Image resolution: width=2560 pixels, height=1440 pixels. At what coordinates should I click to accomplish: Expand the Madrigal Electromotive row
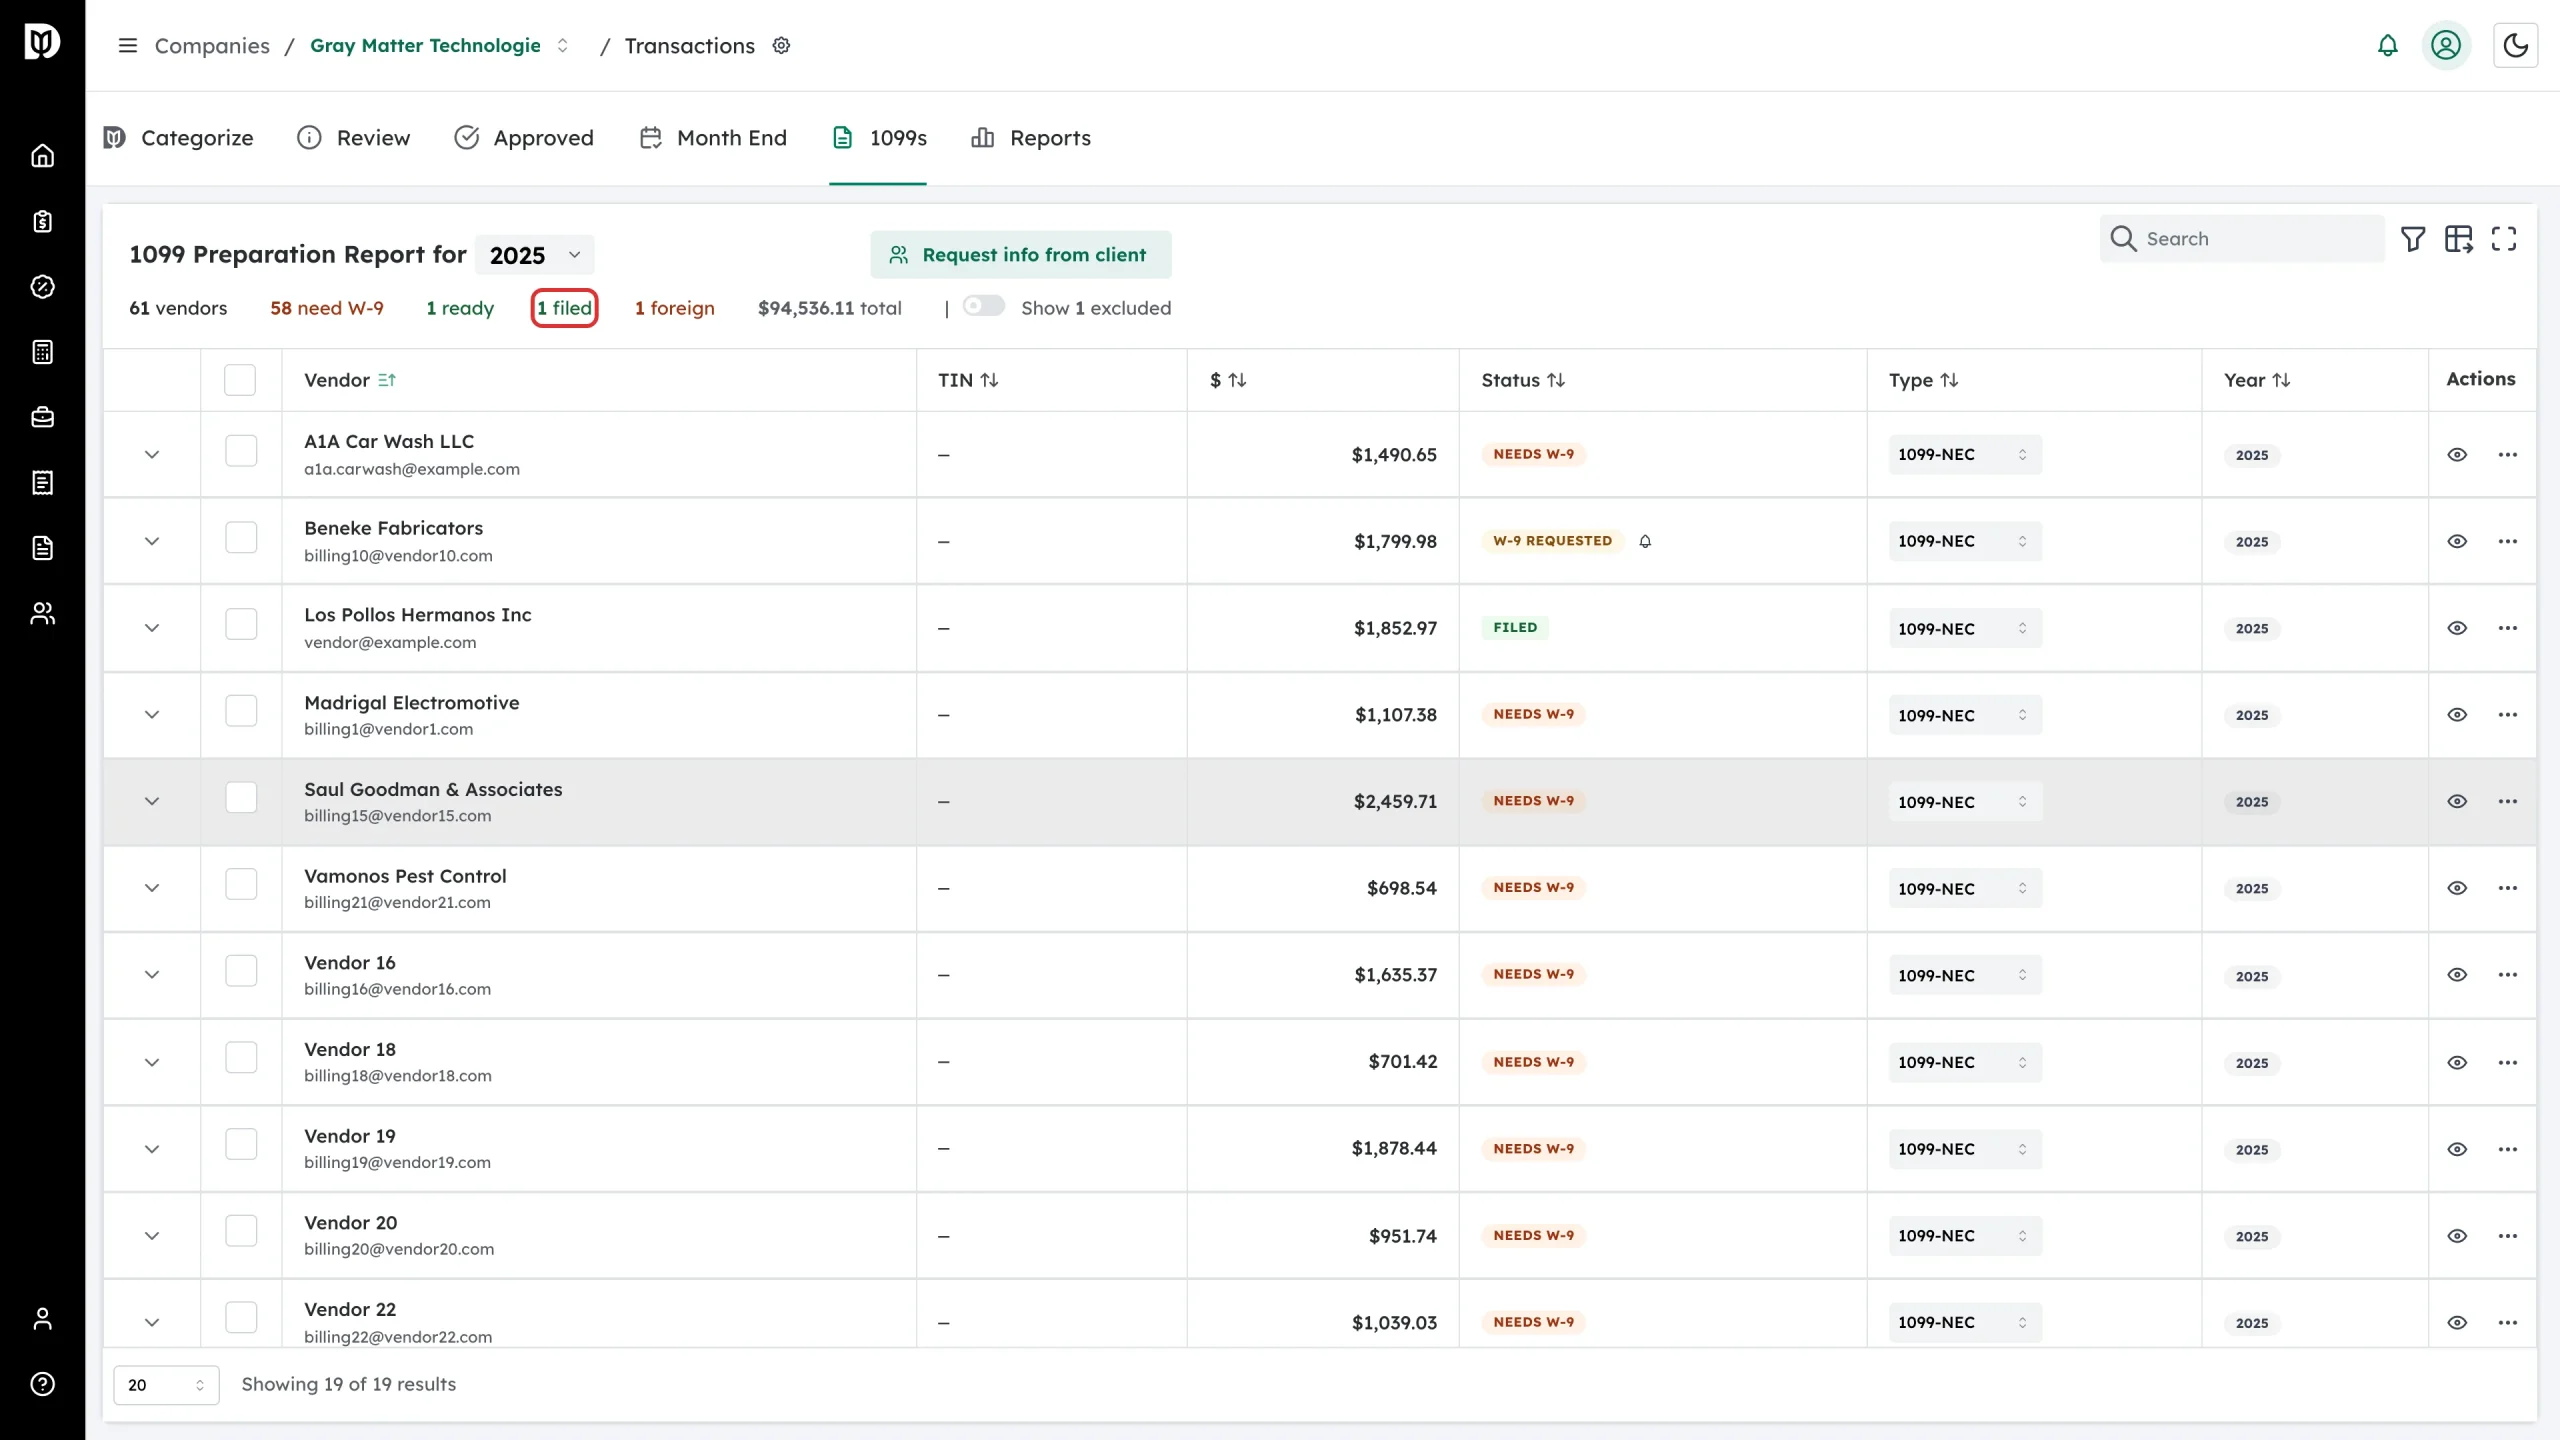152,715
